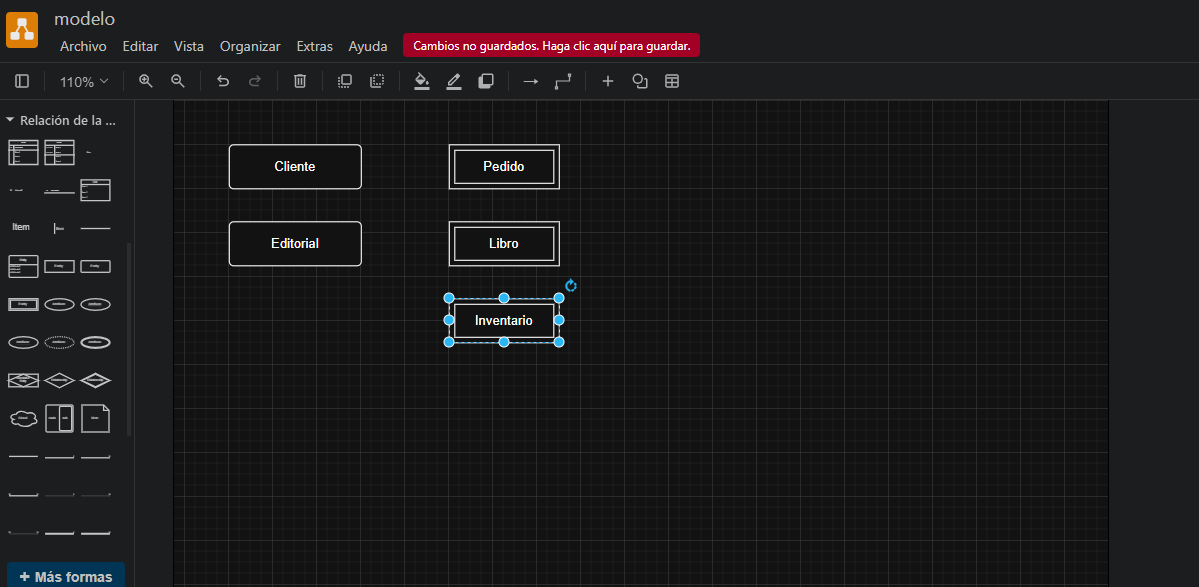
Task: Click the unsaved changes banner to save
Action: 551,46
